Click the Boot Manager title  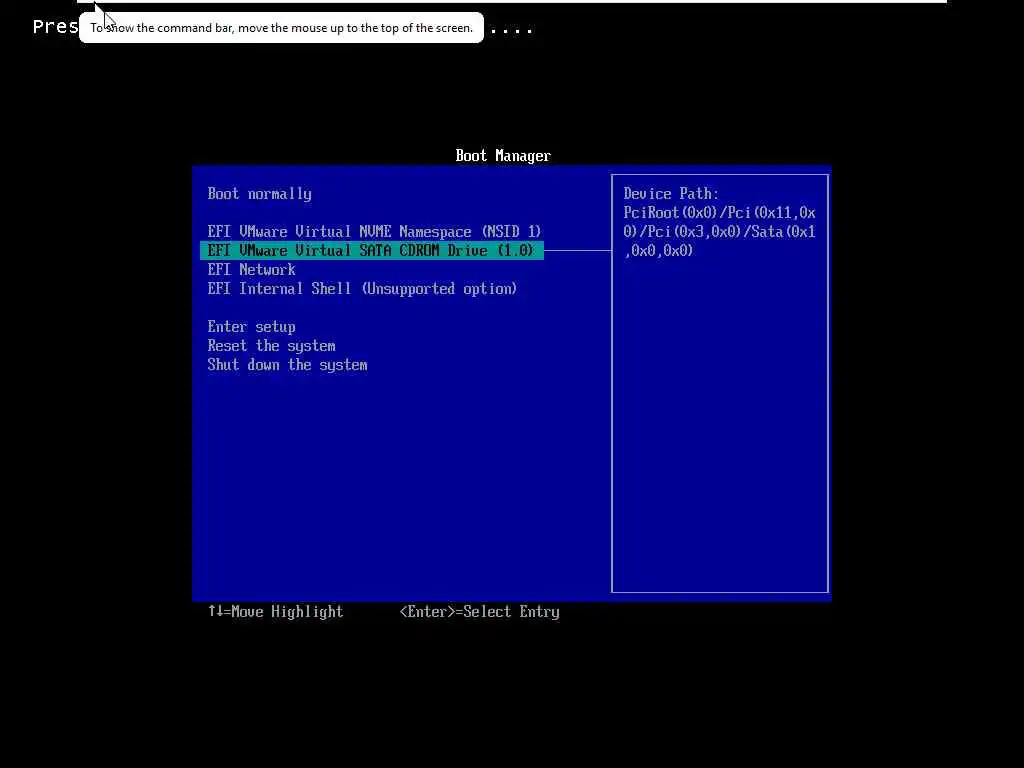click(503, 156)
